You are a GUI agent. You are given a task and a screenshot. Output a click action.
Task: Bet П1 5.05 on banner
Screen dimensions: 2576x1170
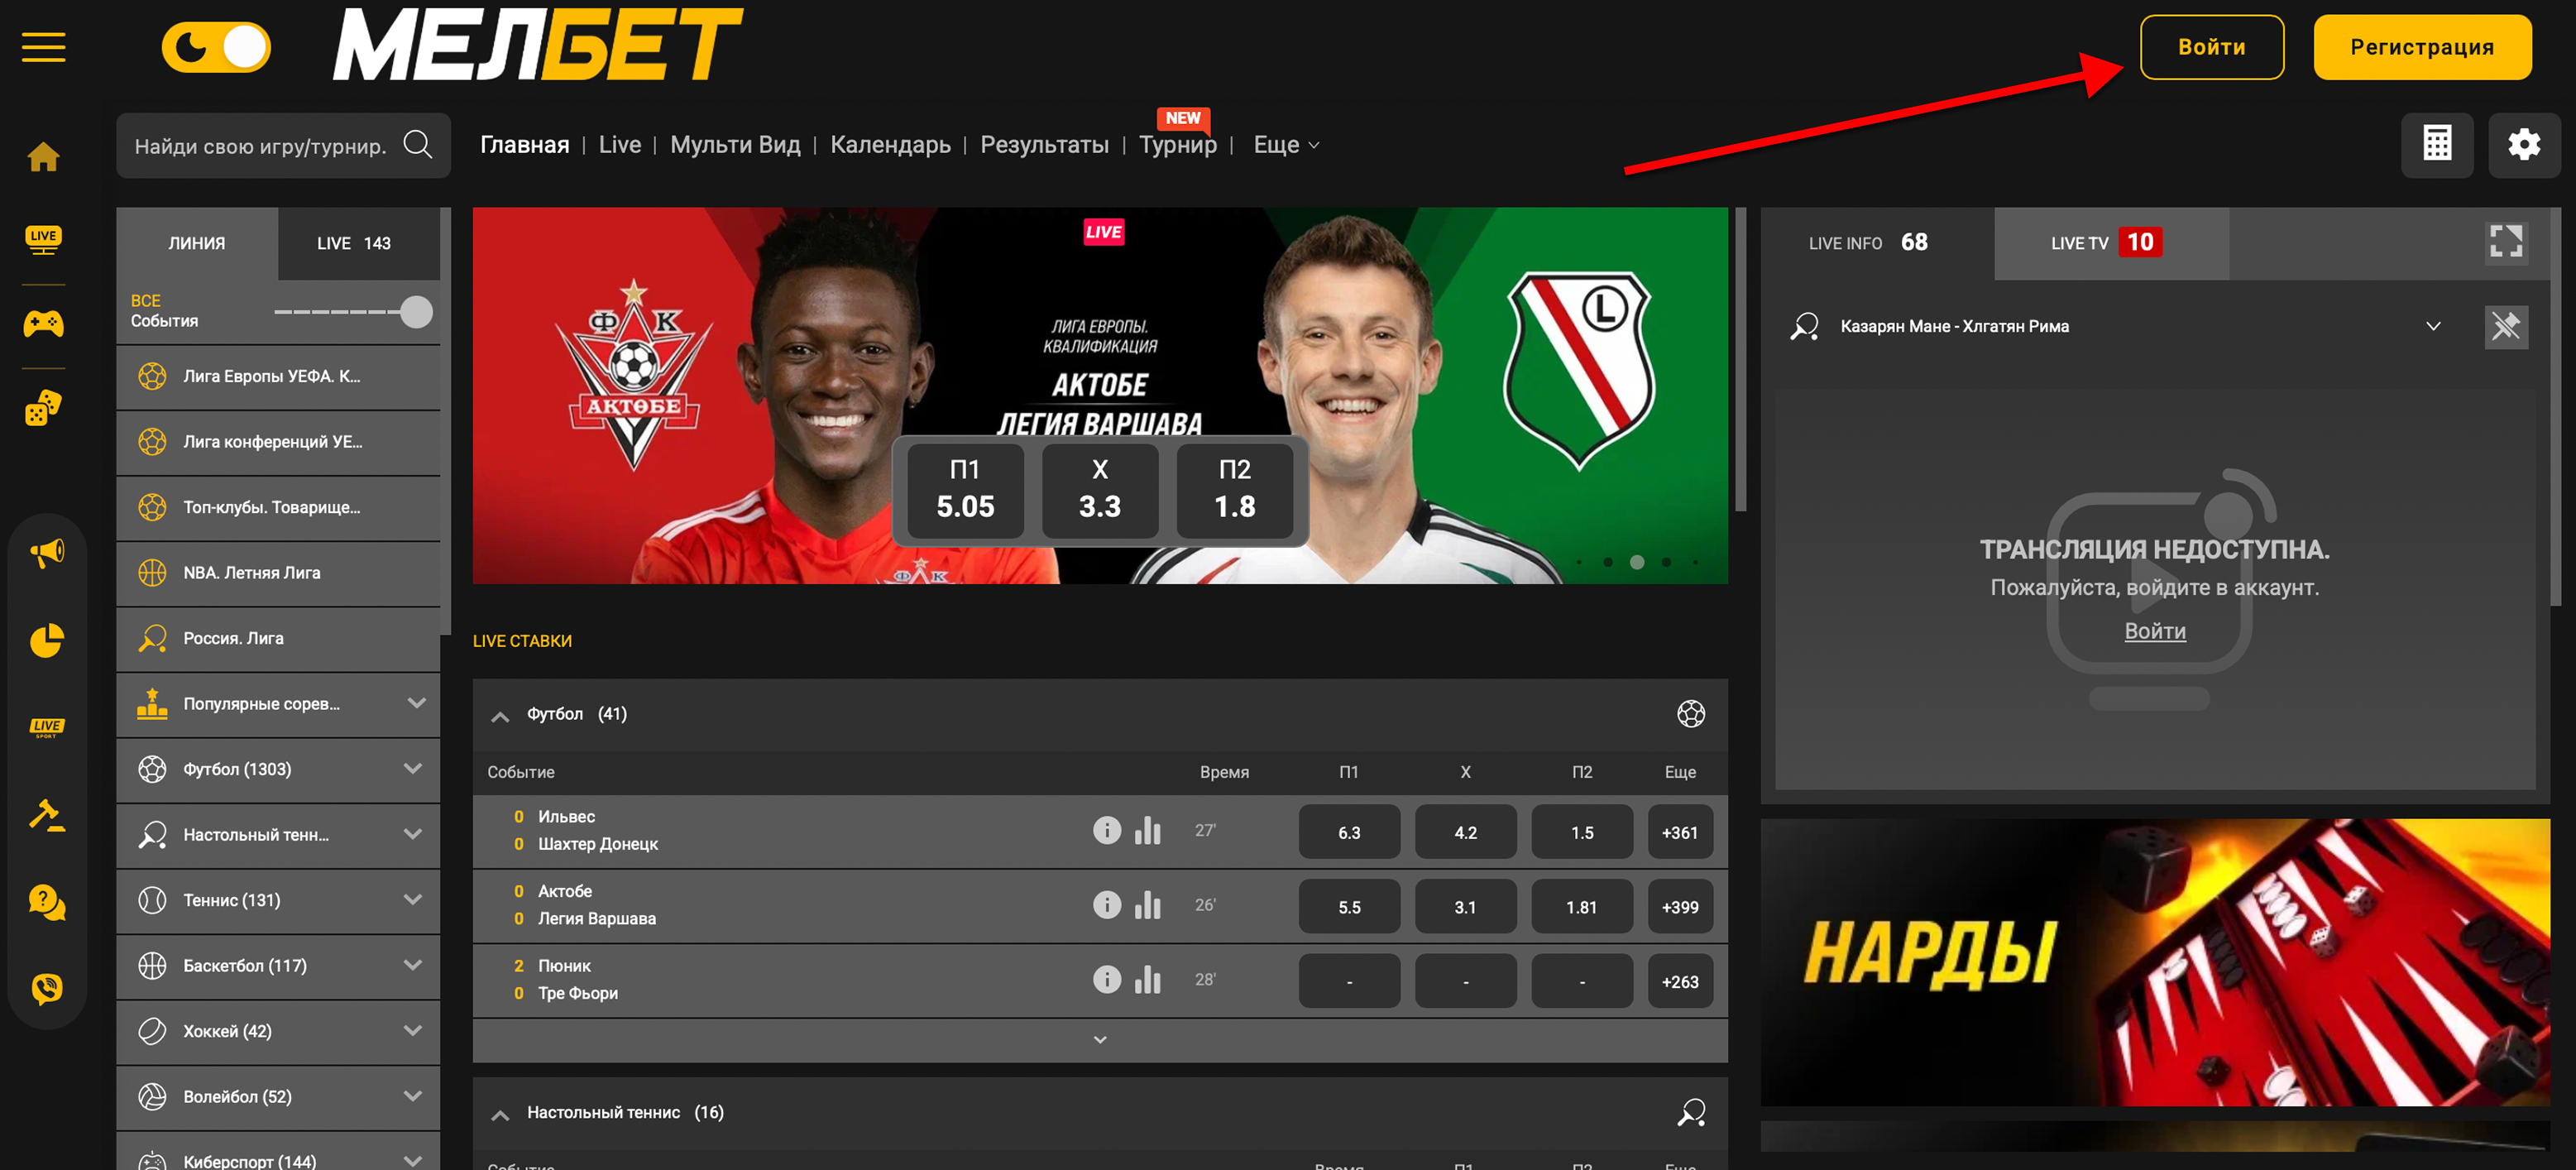965,490
